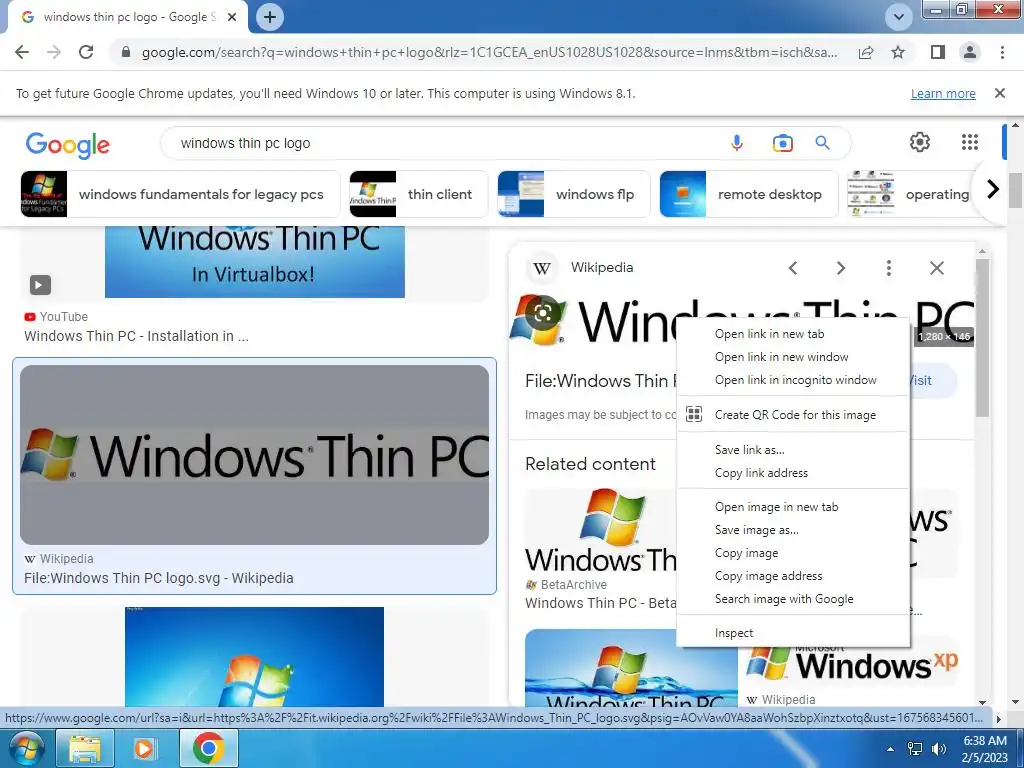
Task: Open the Google apps grid
Action: 970,142
